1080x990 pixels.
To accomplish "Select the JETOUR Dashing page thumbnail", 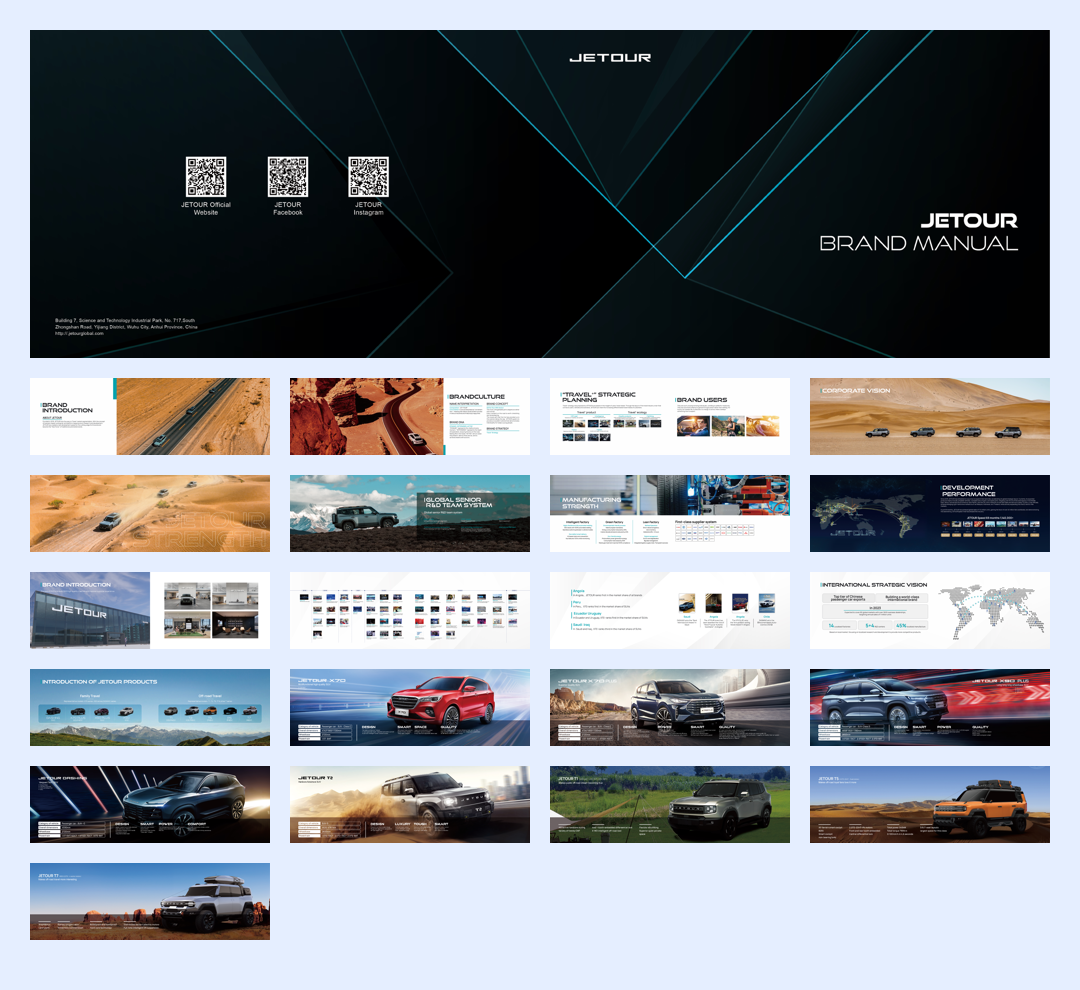I will pyautogui.click(x=150, y=804).
